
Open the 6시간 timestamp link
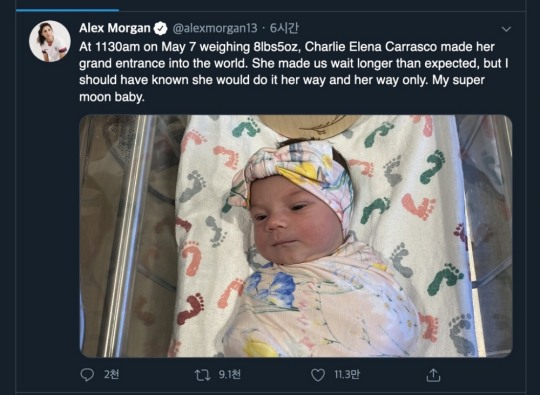click(x=284, y=28)
